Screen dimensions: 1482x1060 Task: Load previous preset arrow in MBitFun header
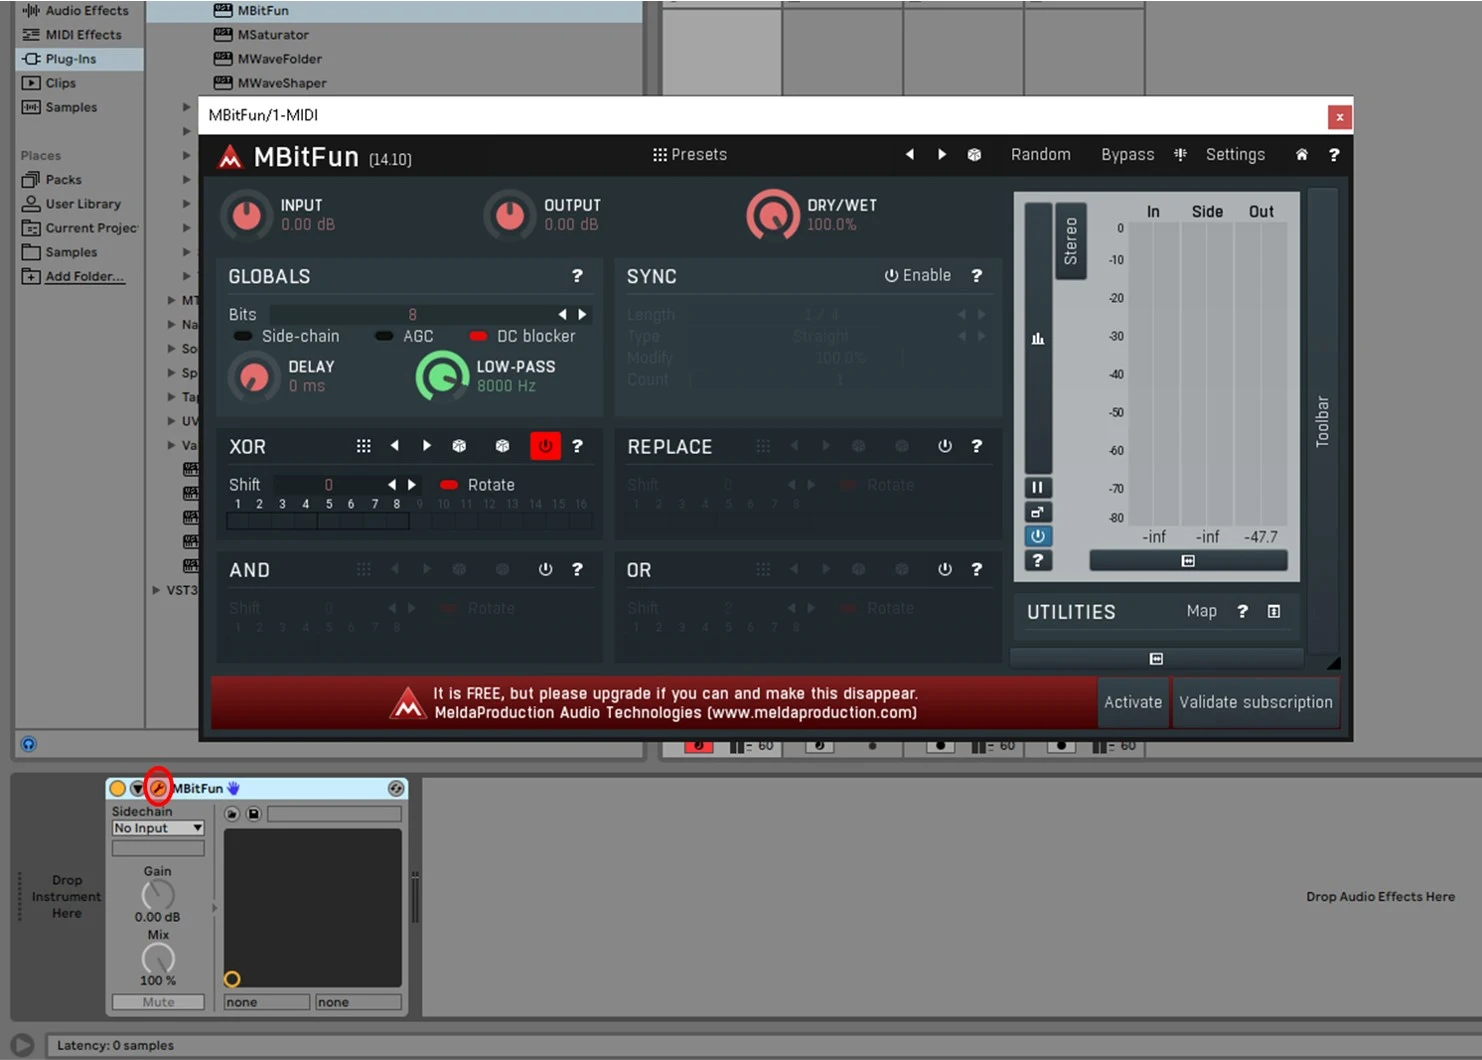coord(909,155)
